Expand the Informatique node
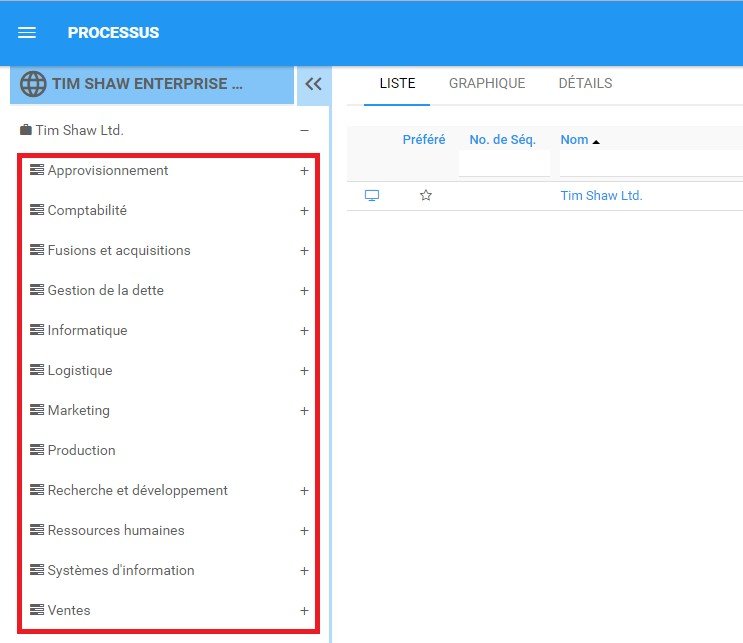743x643 pixels. 304,331
